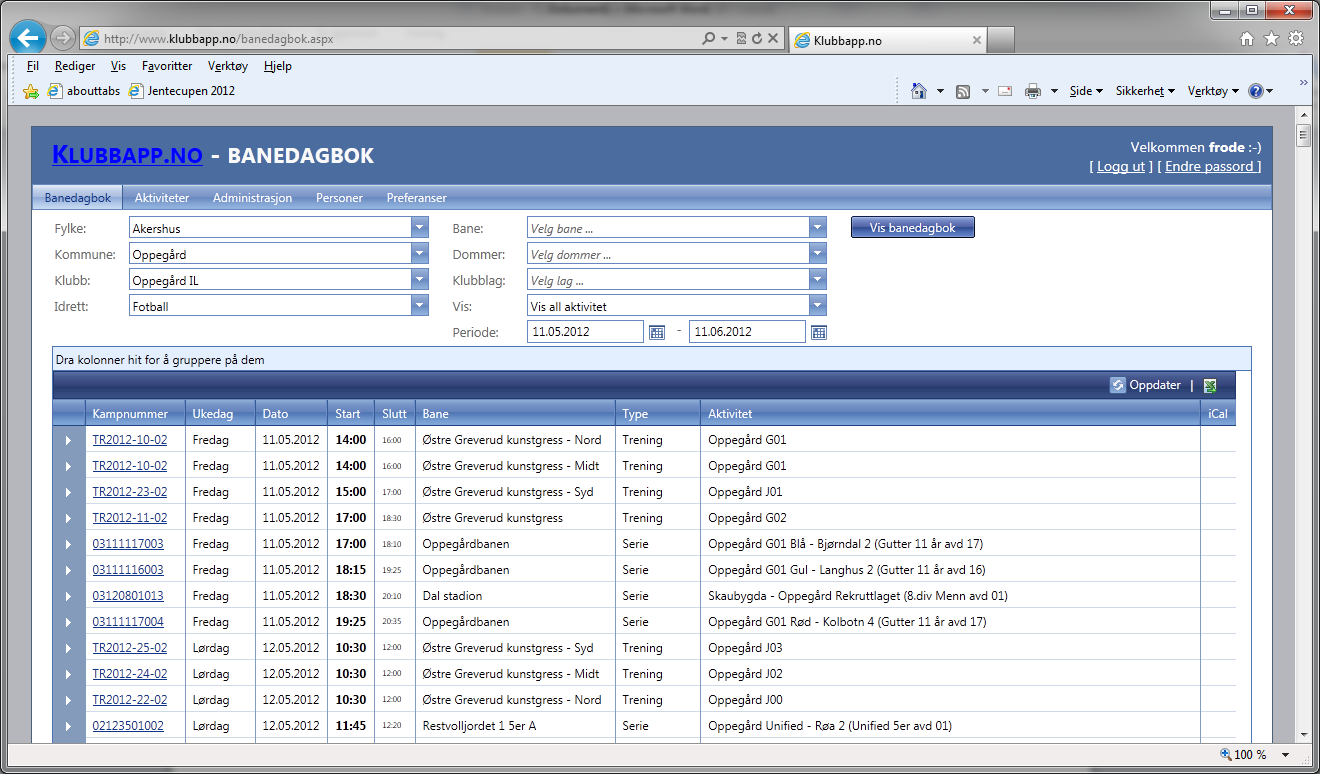Open the Idrett Fotball dropdown

click(x=419, y=306)
